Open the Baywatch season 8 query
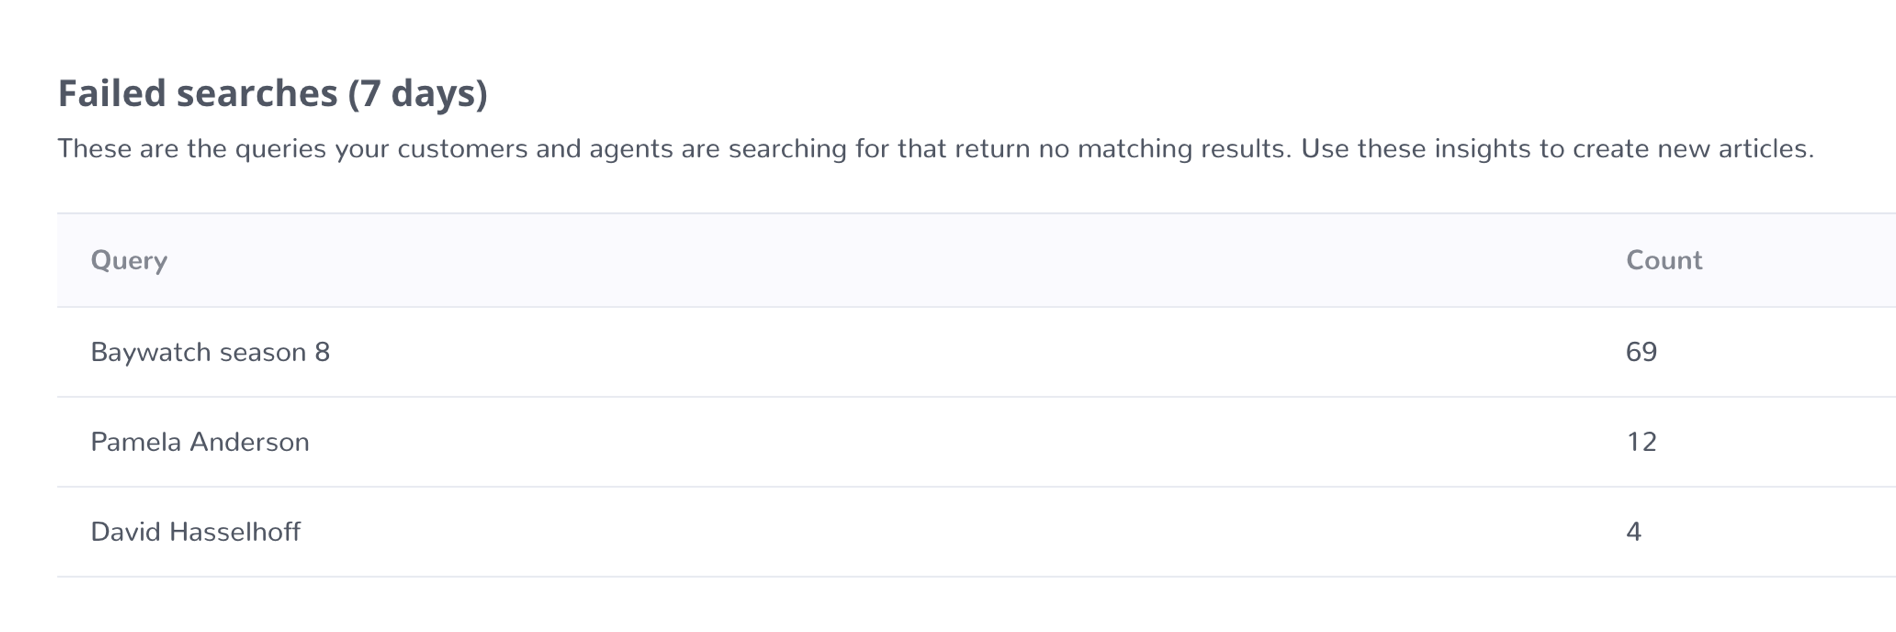 [210, 352]
